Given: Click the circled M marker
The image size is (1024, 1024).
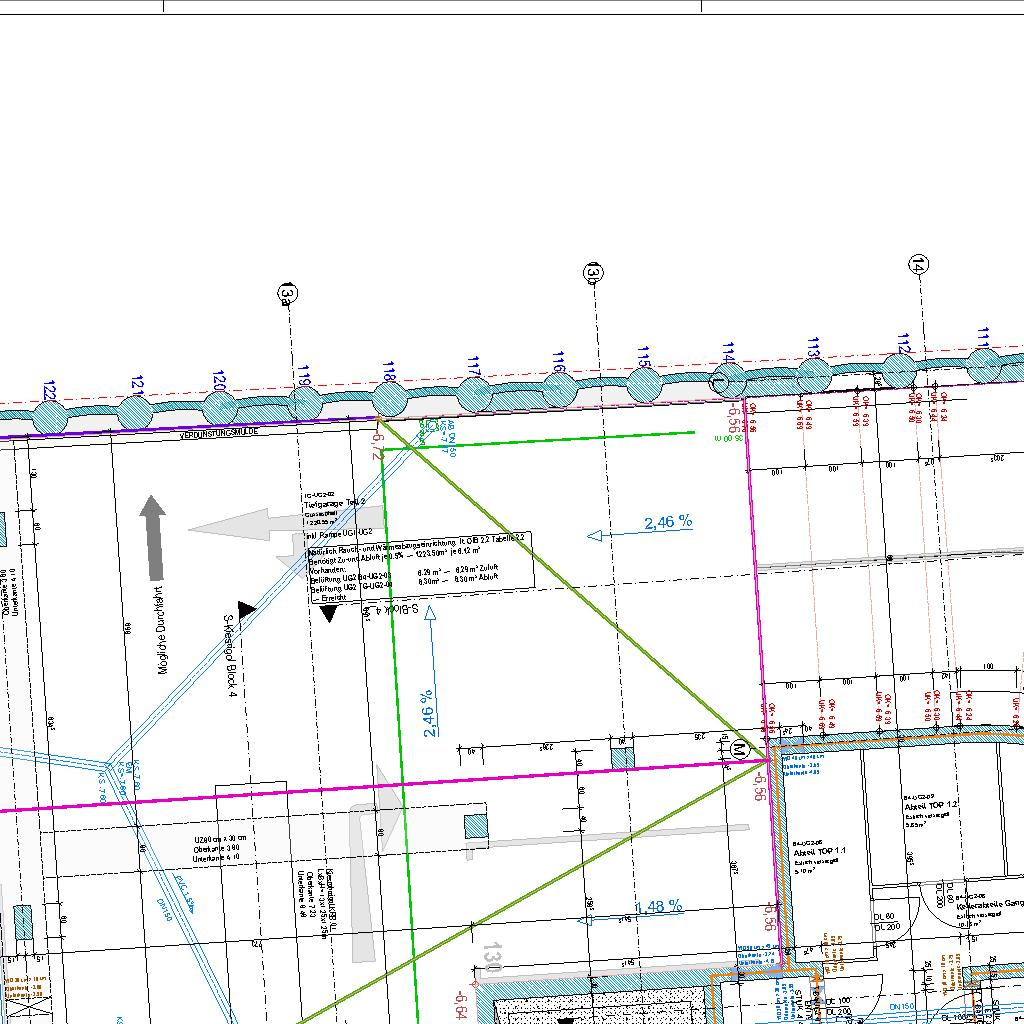Looking at the screenshot, I should click(x=739, y=748).
